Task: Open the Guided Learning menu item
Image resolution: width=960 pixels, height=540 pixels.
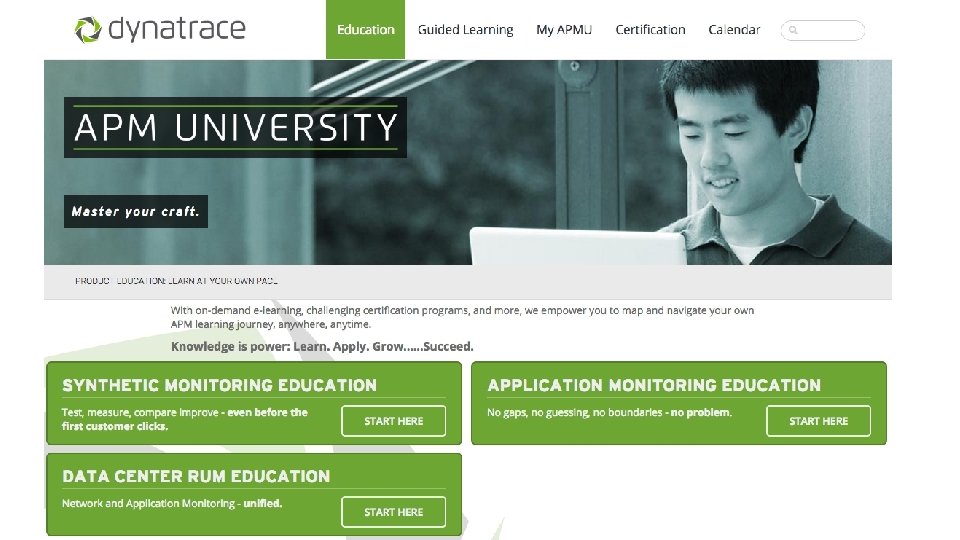Action: click(465, 29)
